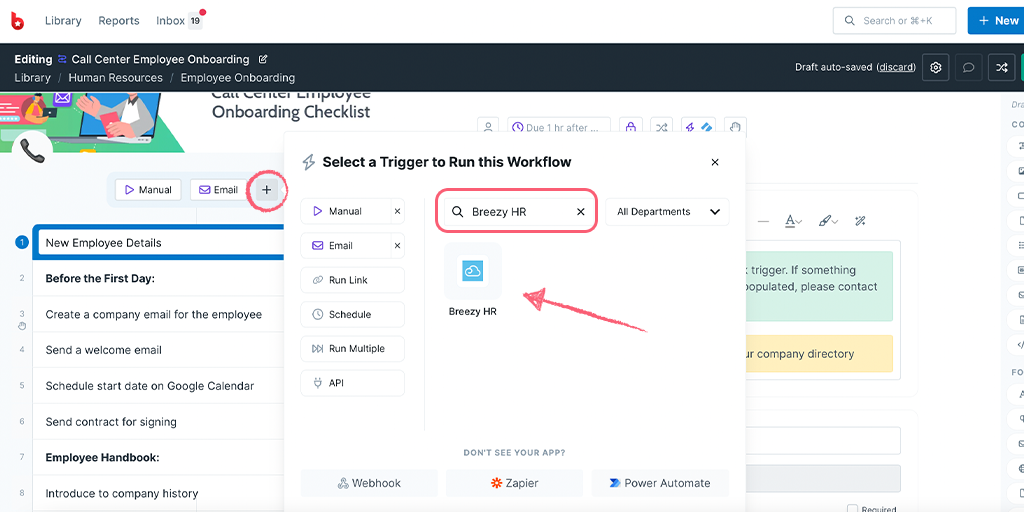Clear the Breezy HR search text

point(580,212)
